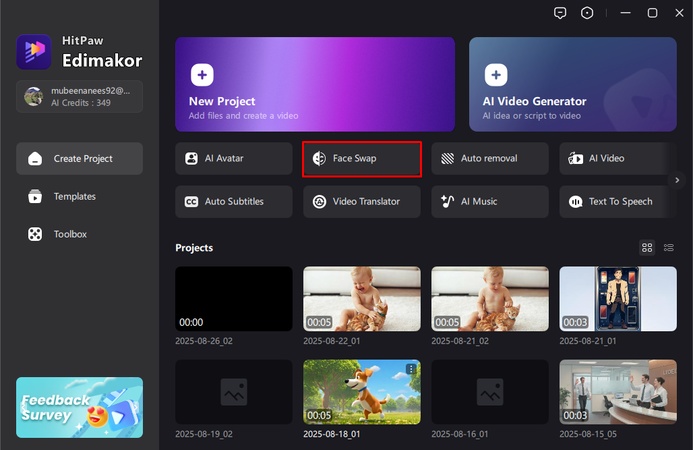Image resolution: width=693 pixels, height=450 pixels.
Task: Open the AI Video tool
Action: (x=614, y=158)
